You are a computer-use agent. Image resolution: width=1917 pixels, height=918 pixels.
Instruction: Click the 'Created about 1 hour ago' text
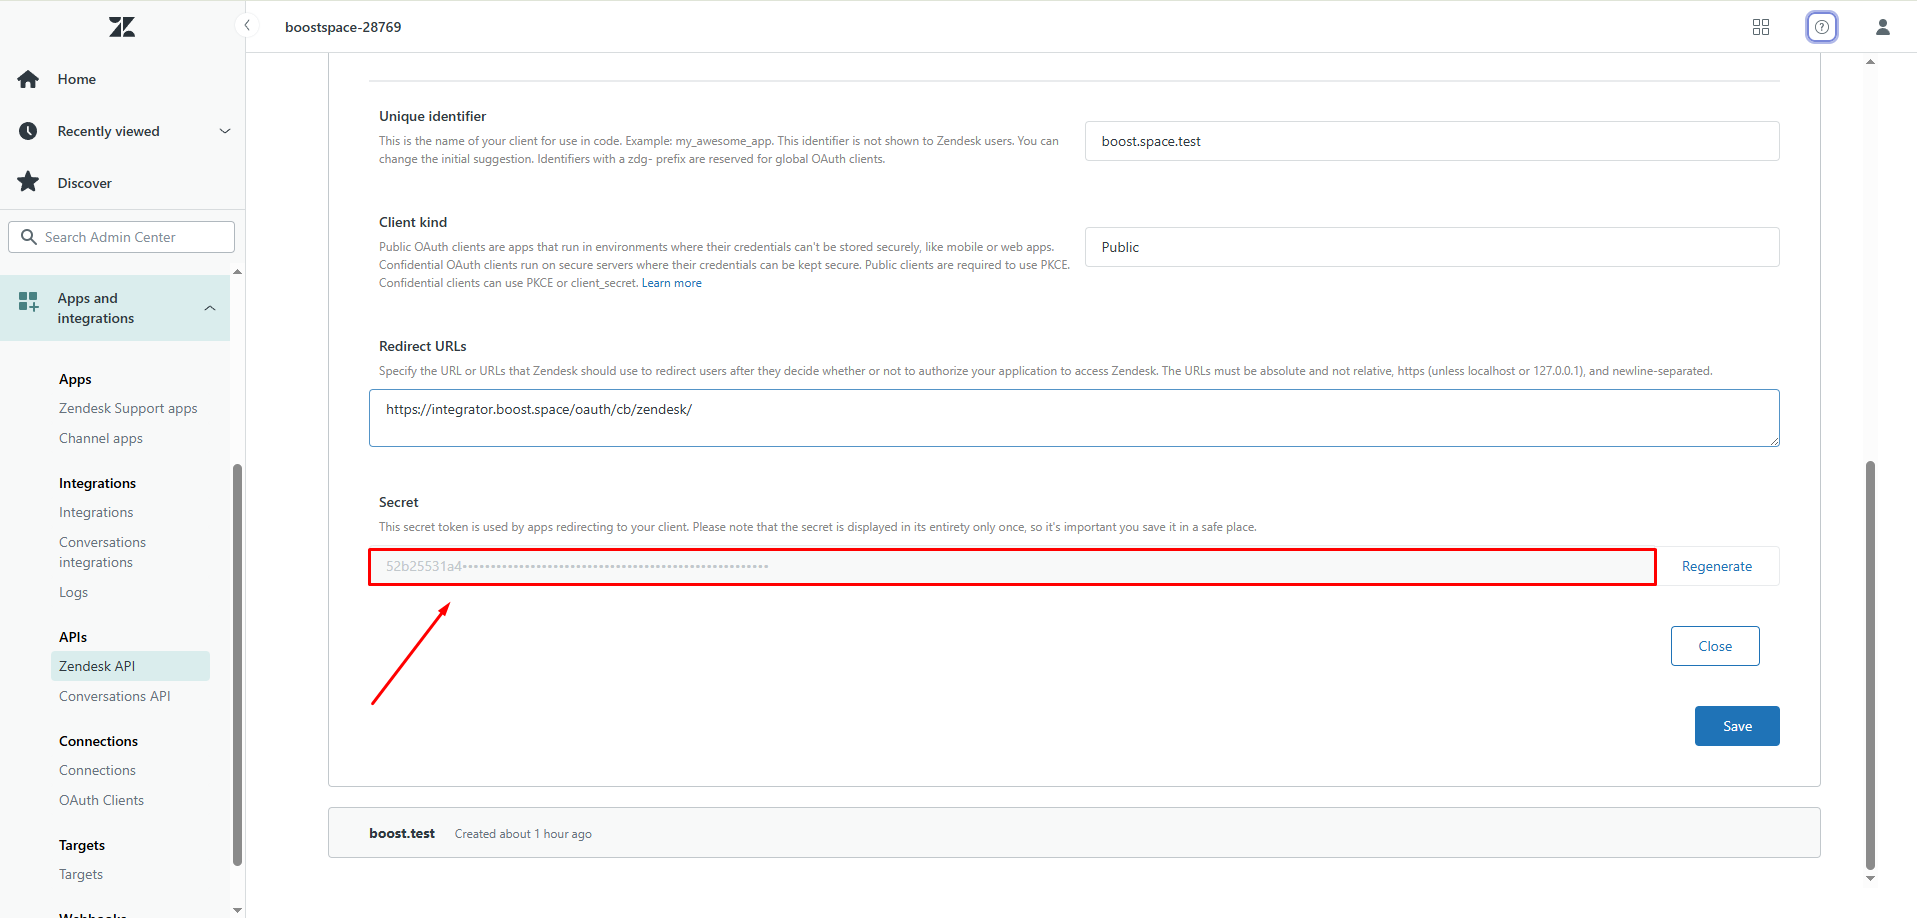pyautogui.click(x=523, y=834)
